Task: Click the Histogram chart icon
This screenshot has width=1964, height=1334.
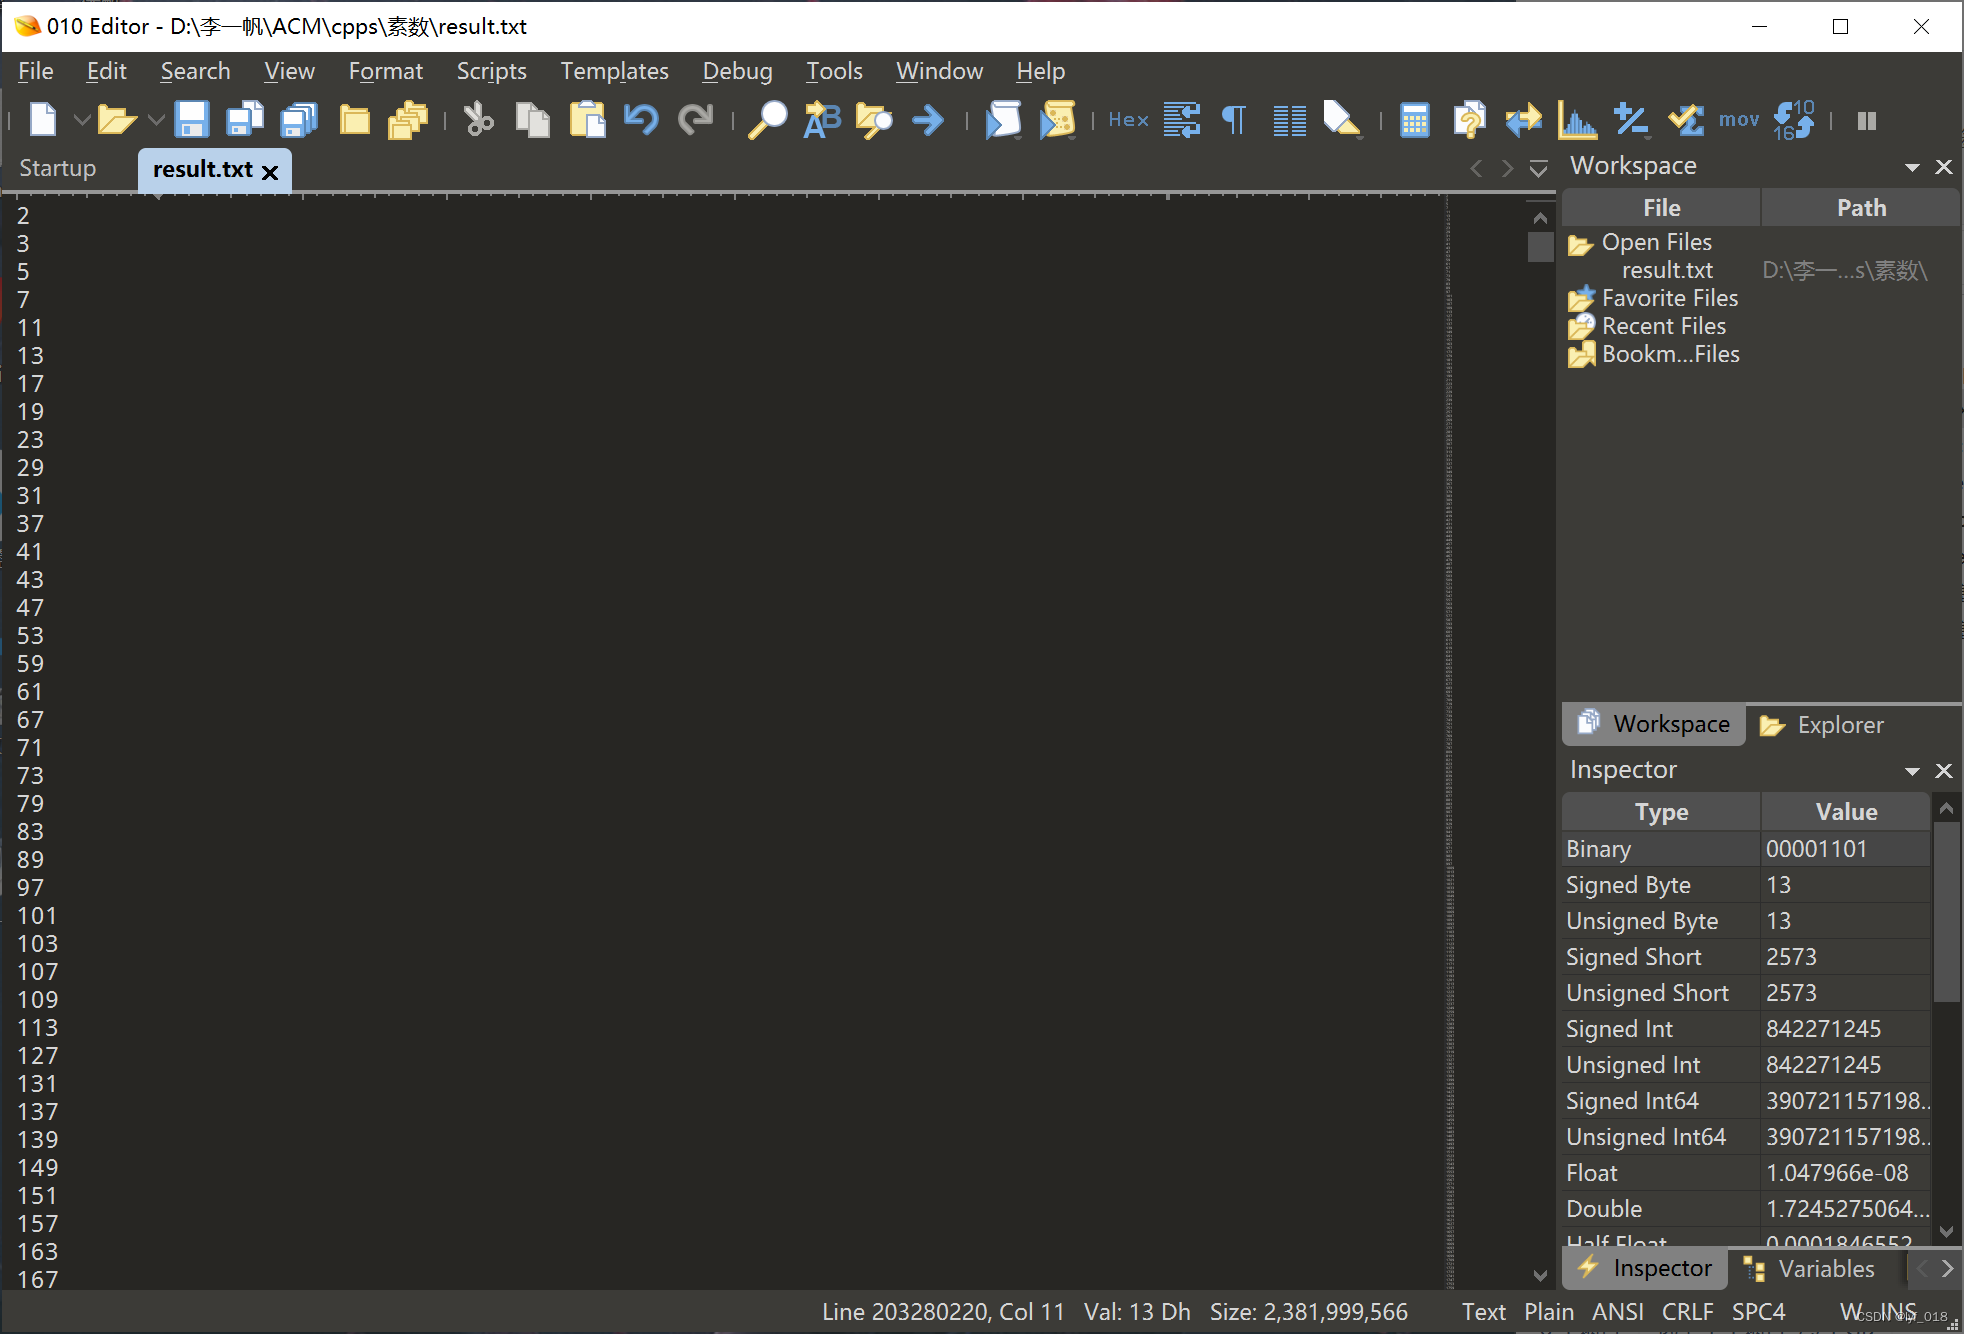Action: click(1577, 120)
